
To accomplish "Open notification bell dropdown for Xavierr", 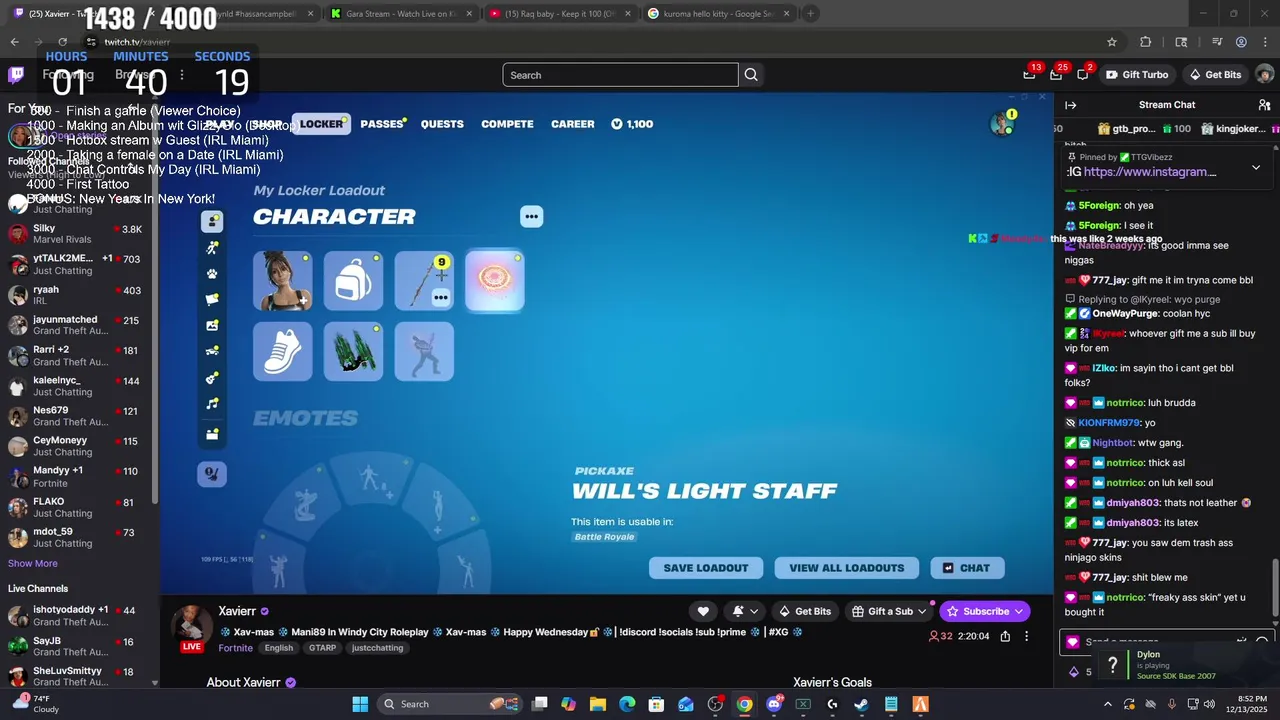I will (x=745, y=611).
